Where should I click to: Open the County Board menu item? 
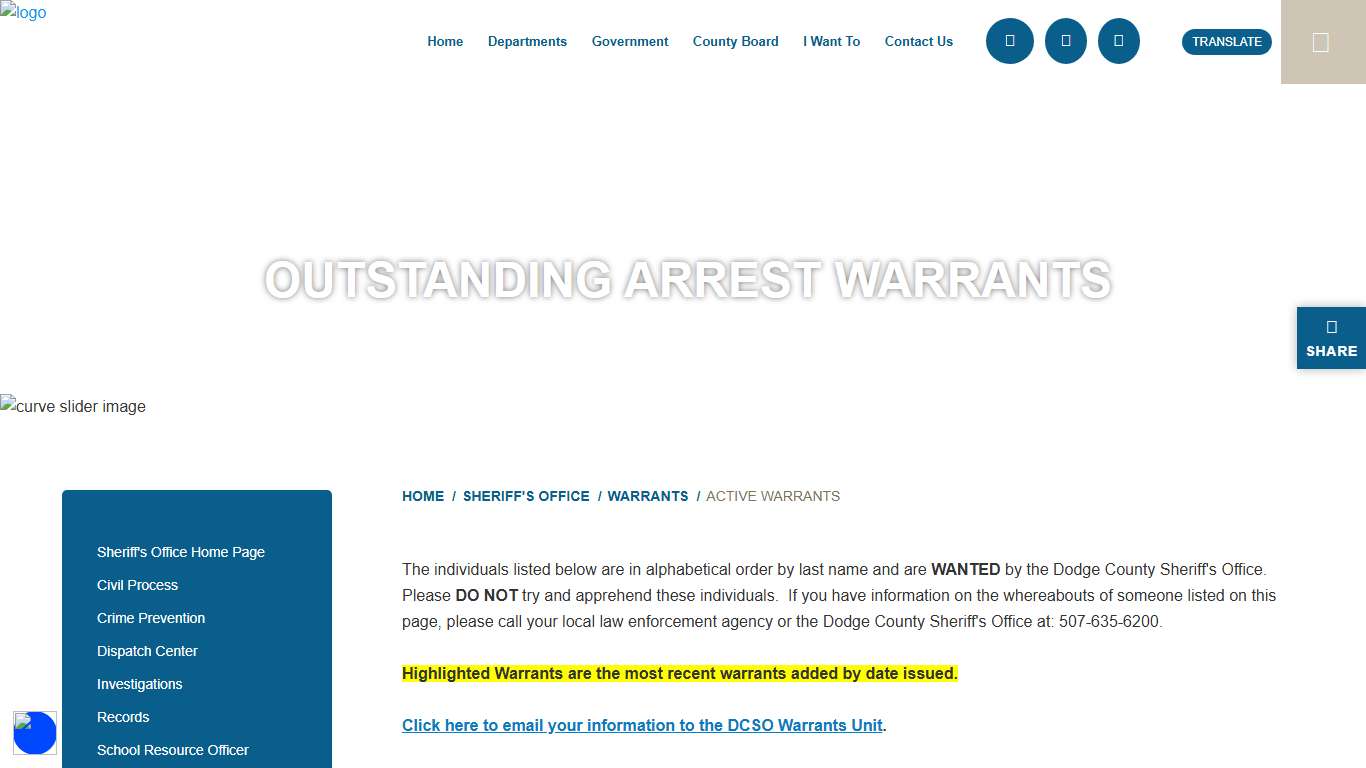[735, 42]
